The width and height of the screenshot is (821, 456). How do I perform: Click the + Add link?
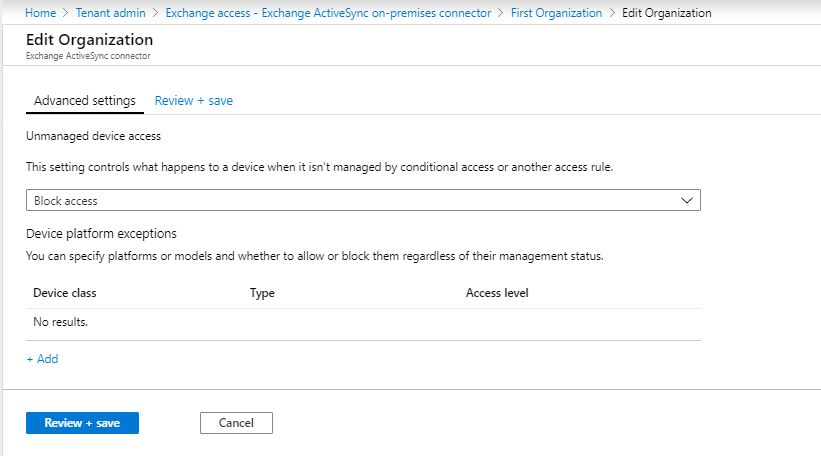pyautogui.click(x=42, y=359)
